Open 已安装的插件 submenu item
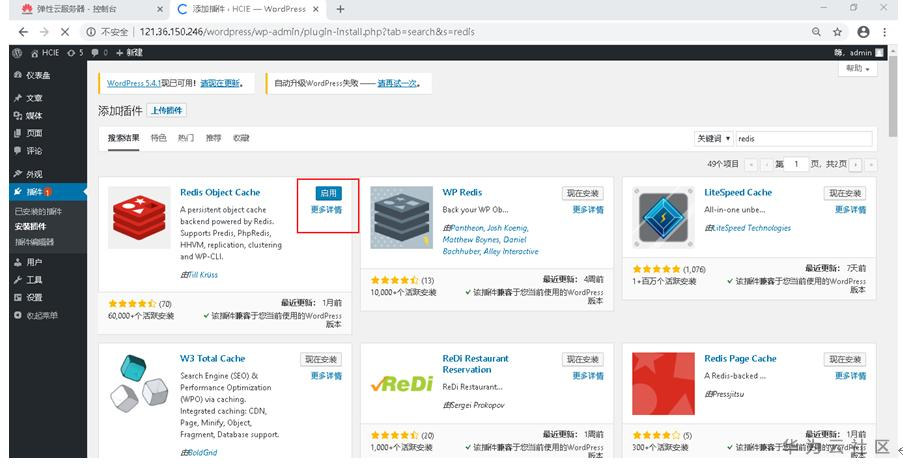The width and height of the screenshot is (903, 472). [x=39, y=211]
